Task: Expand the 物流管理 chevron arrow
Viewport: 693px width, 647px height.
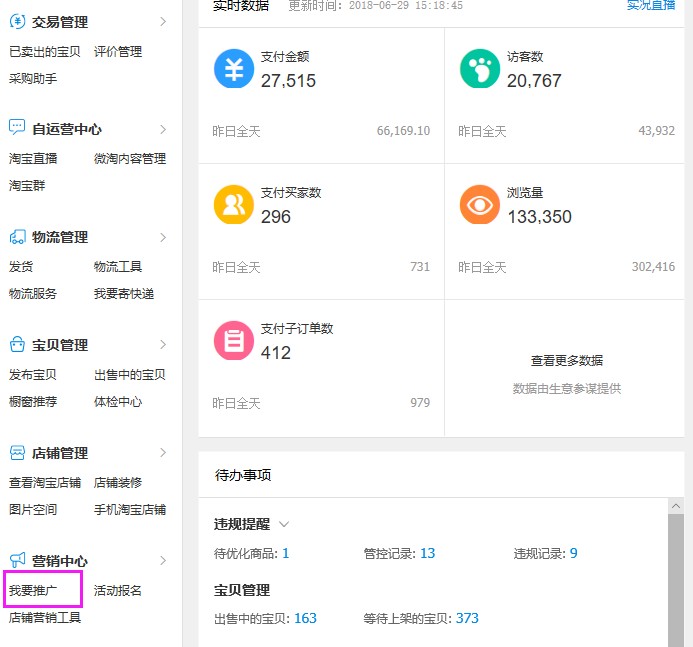Action: 163,237
